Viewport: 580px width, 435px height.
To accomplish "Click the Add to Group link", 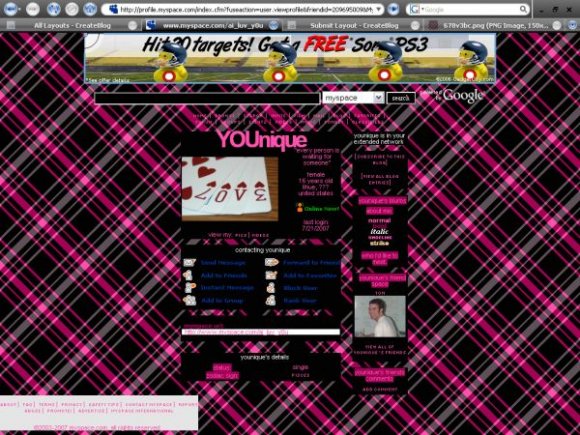I will click(222, 301).
